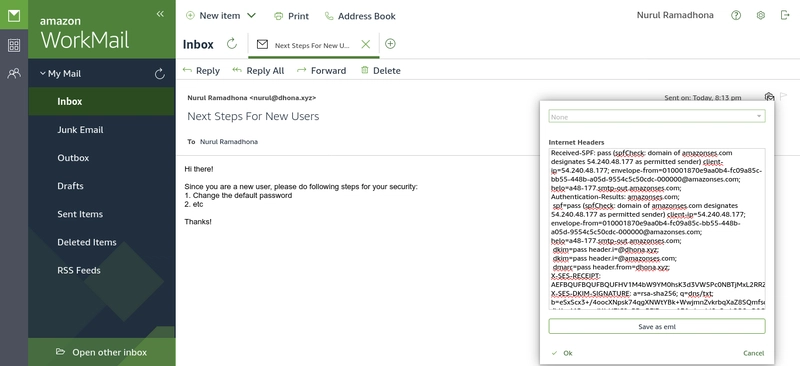
Task: Click Reply All
Action: point(258,70)
